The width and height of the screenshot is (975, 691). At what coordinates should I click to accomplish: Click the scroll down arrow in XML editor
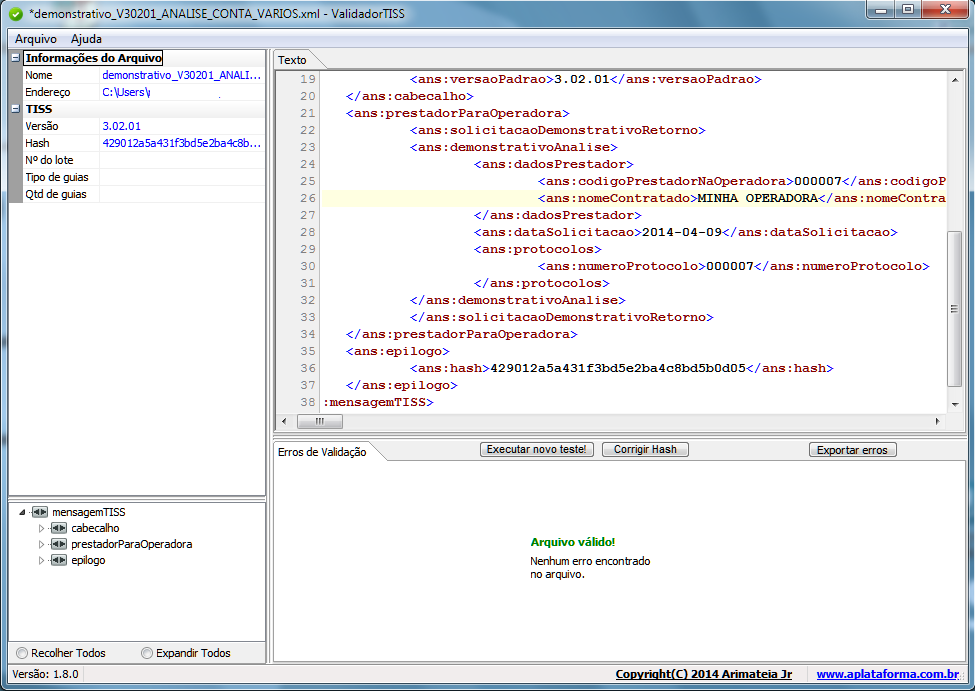coord(954,404)
